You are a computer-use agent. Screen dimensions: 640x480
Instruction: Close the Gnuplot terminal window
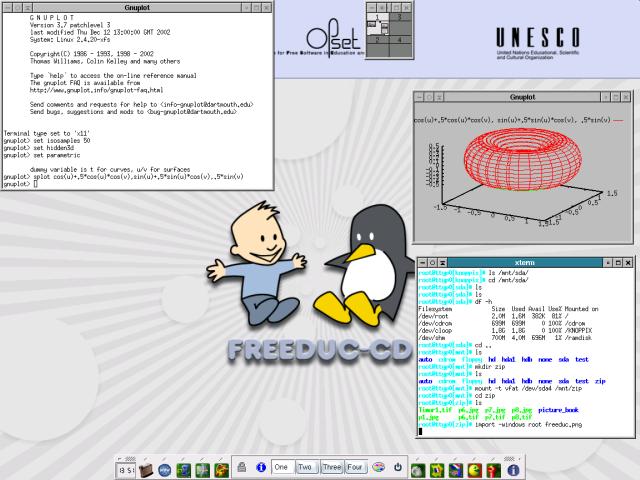[266, 8]
